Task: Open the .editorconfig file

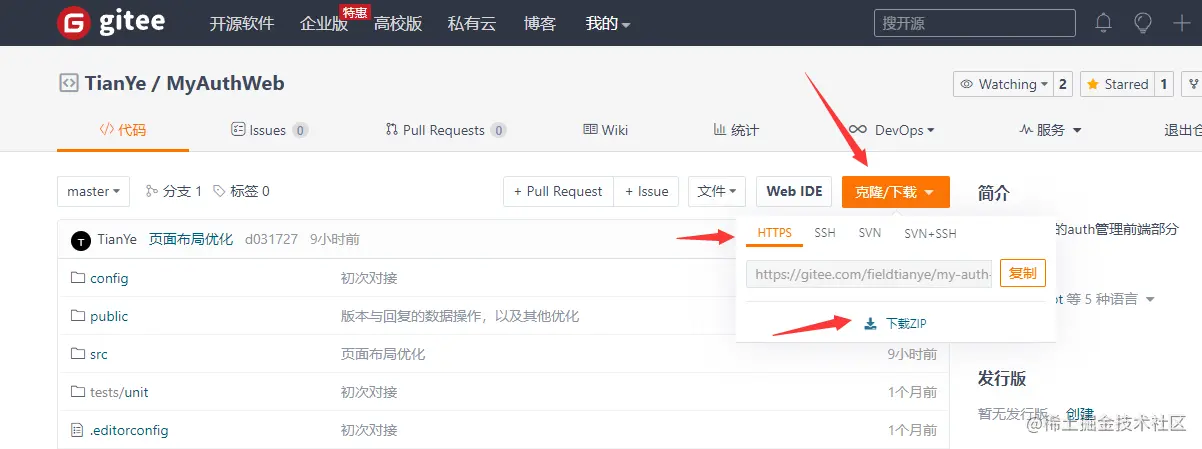Action: (x=129, y=430)
